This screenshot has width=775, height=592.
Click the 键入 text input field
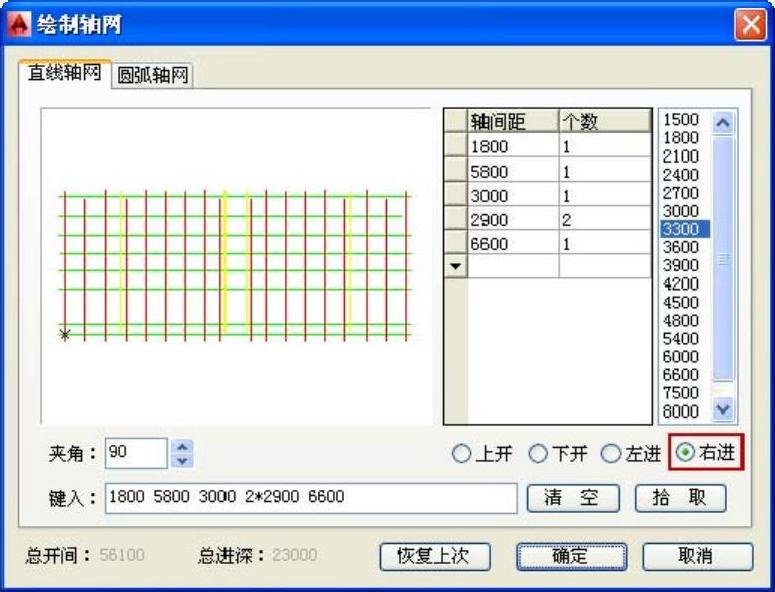(x=311, y=498)
